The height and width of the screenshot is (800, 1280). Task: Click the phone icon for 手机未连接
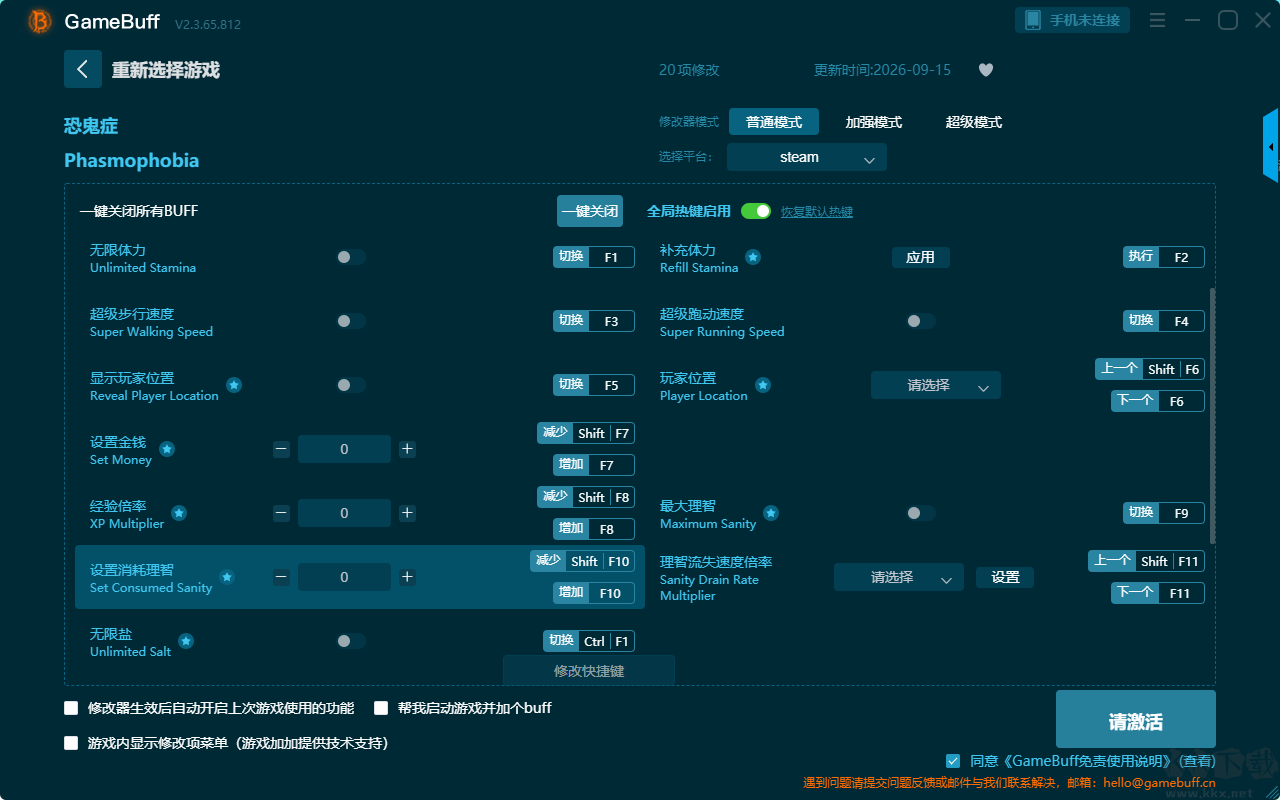pos(1032,20)
